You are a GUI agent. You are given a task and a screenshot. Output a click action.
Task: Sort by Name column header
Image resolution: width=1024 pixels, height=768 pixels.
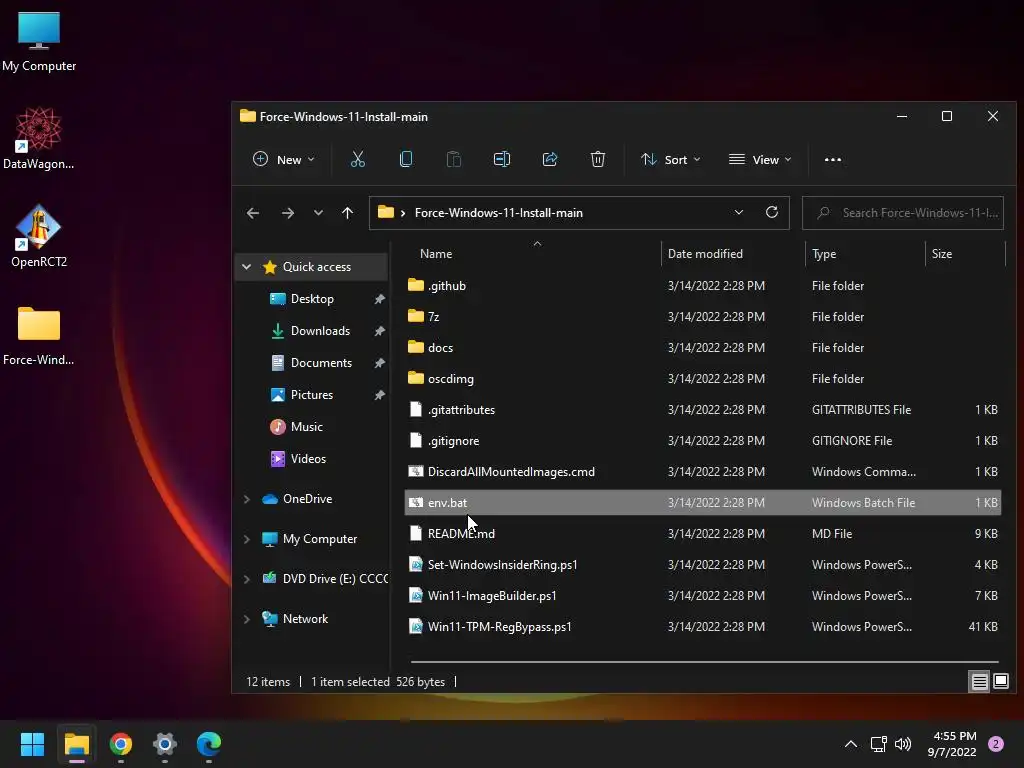436,253
